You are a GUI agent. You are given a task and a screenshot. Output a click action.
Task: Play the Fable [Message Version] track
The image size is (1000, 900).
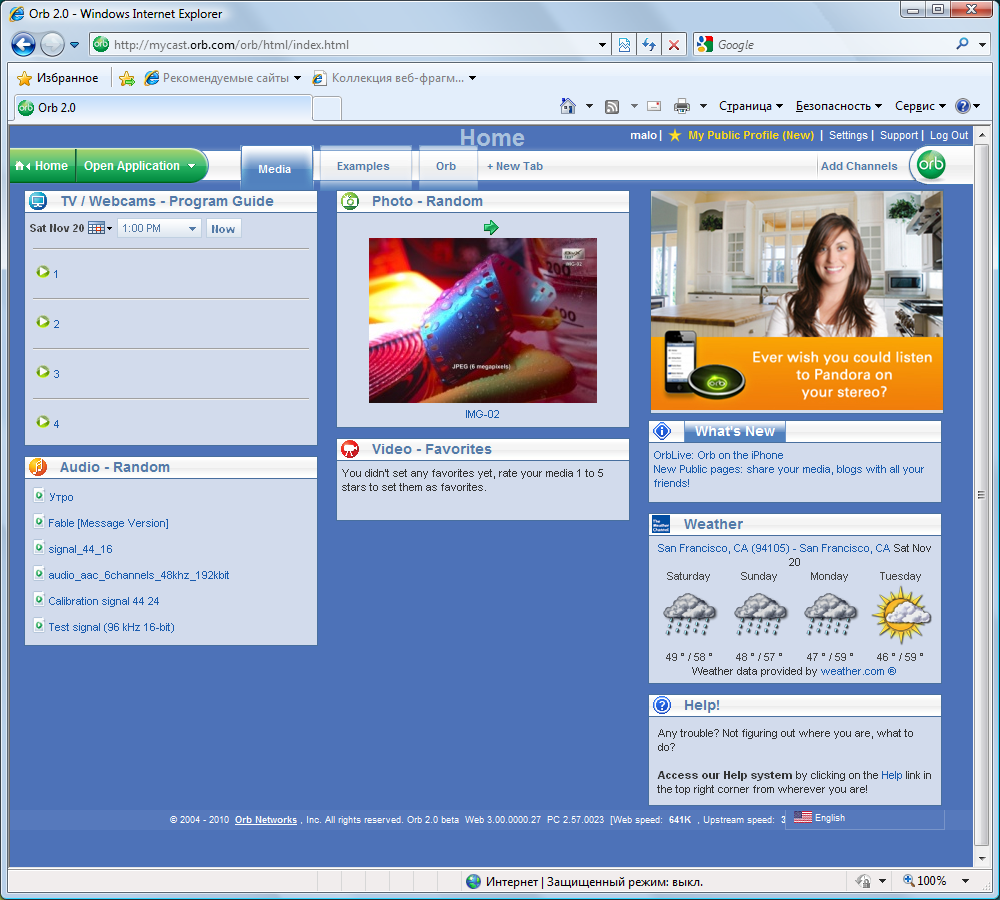point(108,523)
